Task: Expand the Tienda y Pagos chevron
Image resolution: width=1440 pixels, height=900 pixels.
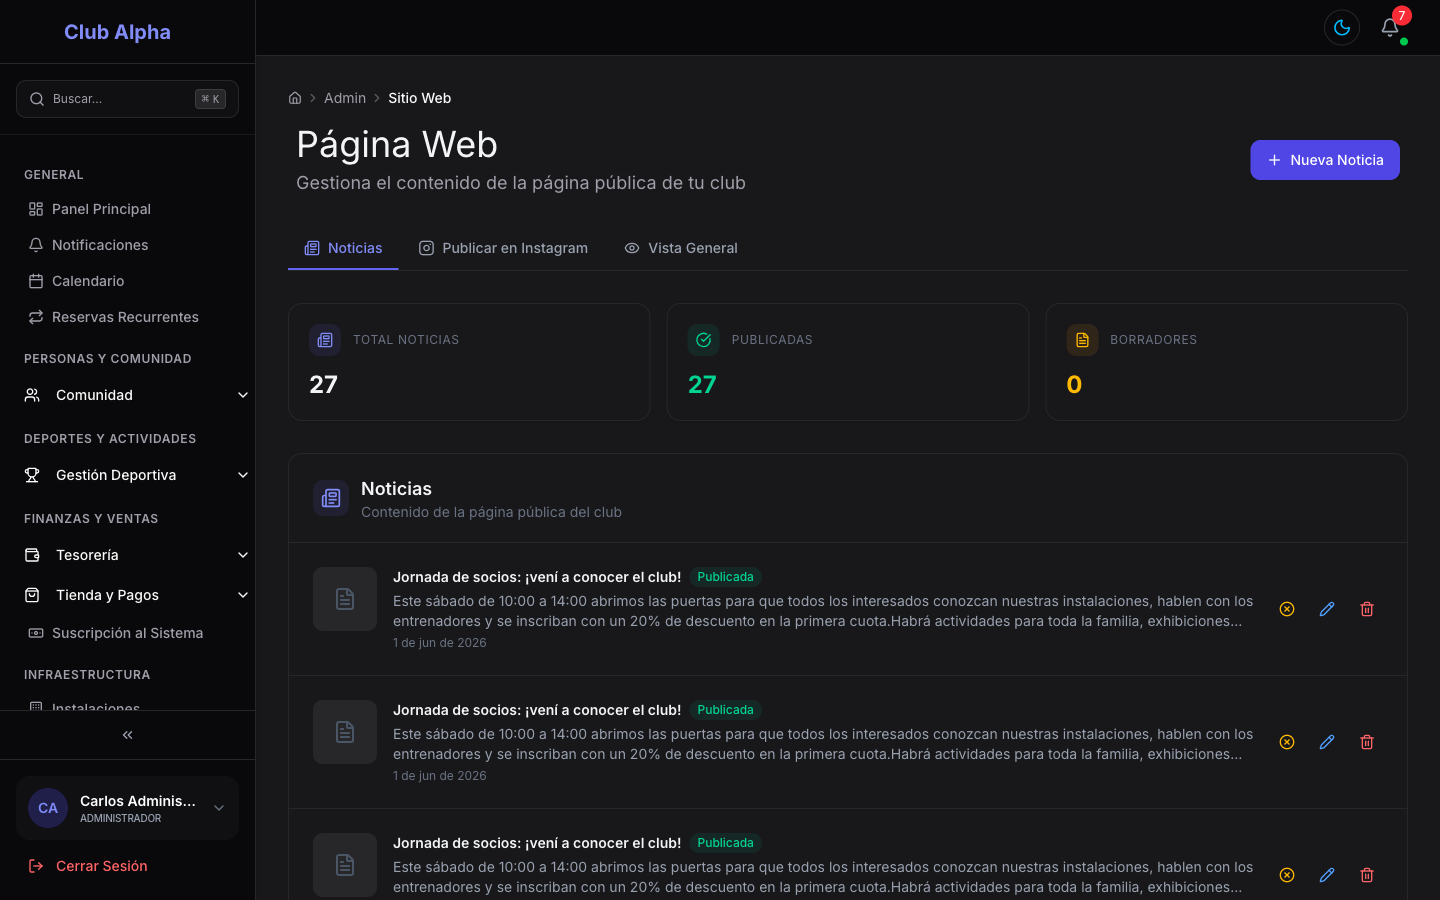Action: (243, 595)
